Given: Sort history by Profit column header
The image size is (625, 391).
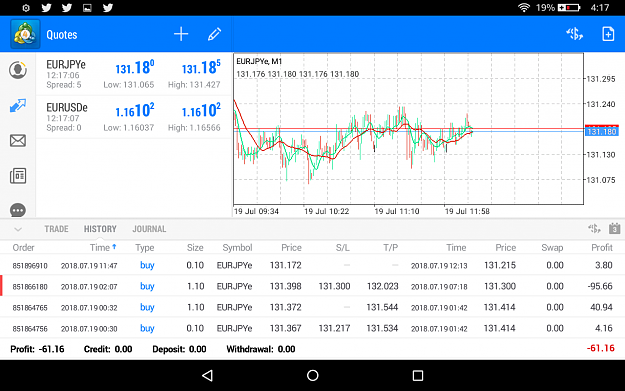Looking at the screenshot, I should (x=601, y=248).
